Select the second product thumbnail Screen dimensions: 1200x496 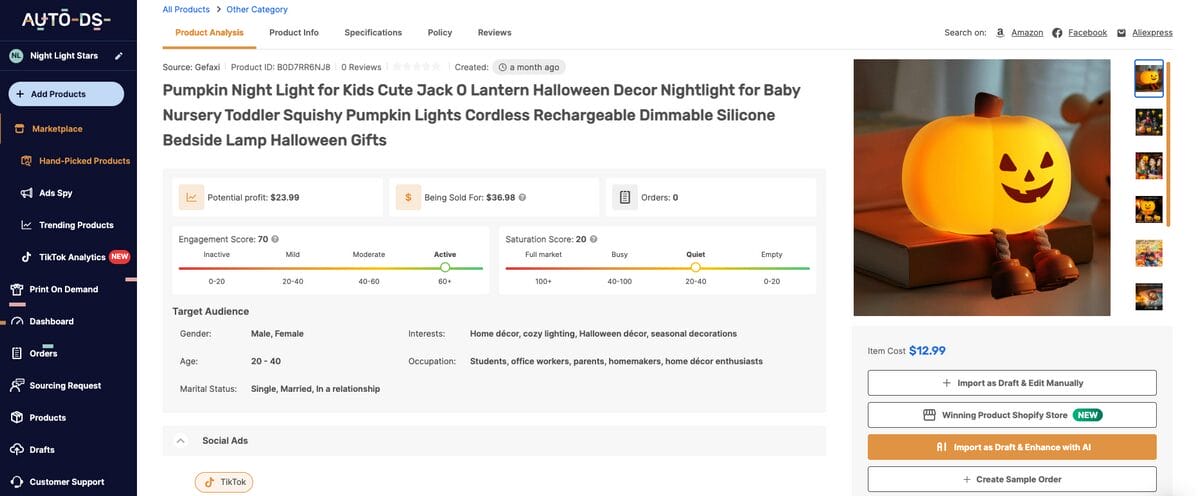pyautogui.click(x=1149, y=121)
